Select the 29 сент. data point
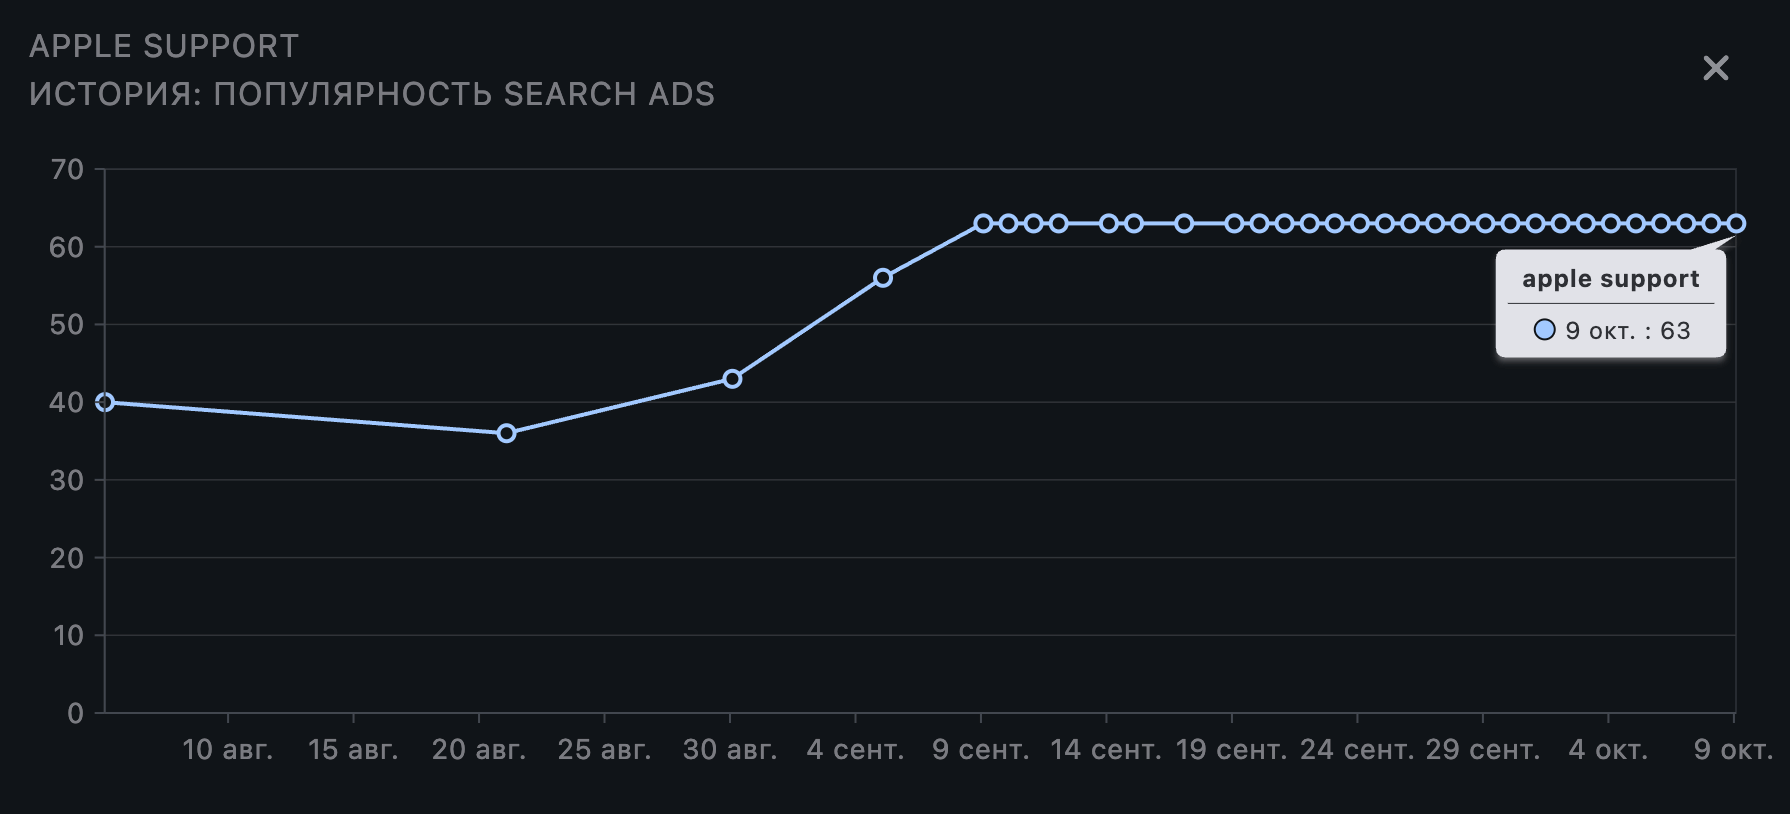The height and width of the screenshot is (814, 1790). [1485, 224]
